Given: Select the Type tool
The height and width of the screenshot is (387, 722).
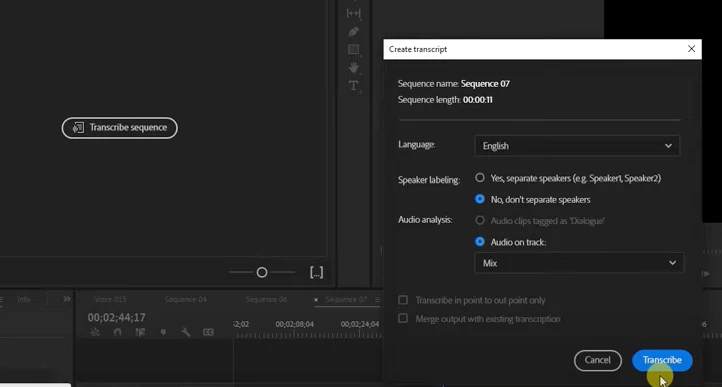Looking at the screenshot, I should [353, 86].
